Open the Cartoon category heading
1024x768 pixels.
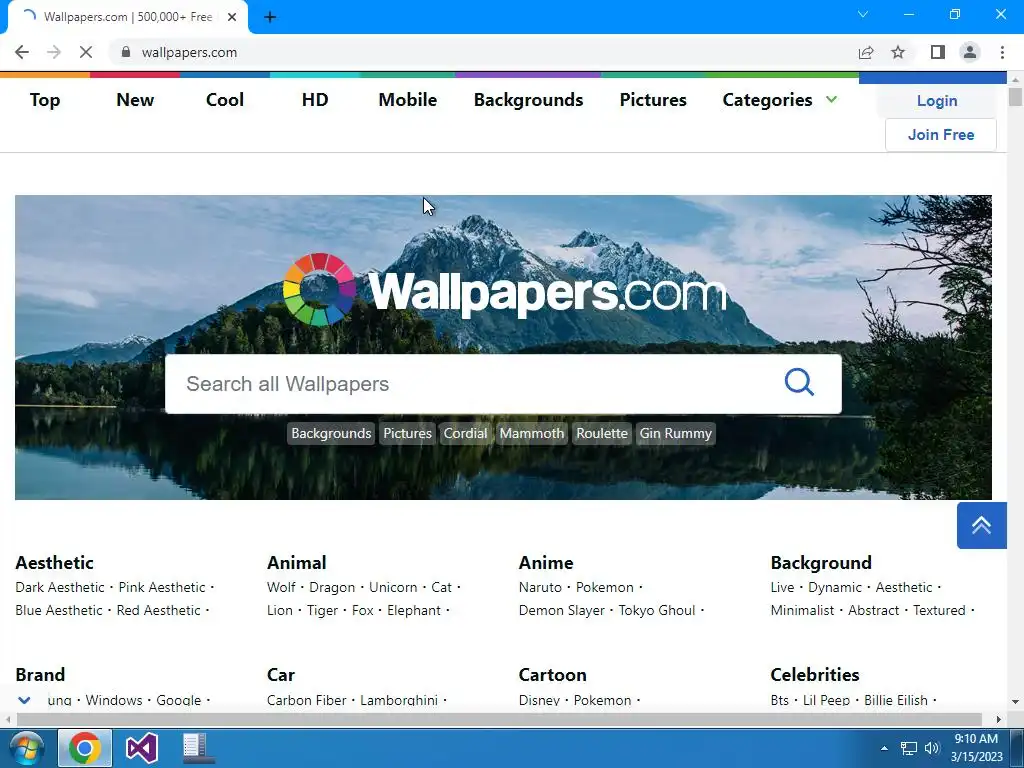click(x=552, y=675)
